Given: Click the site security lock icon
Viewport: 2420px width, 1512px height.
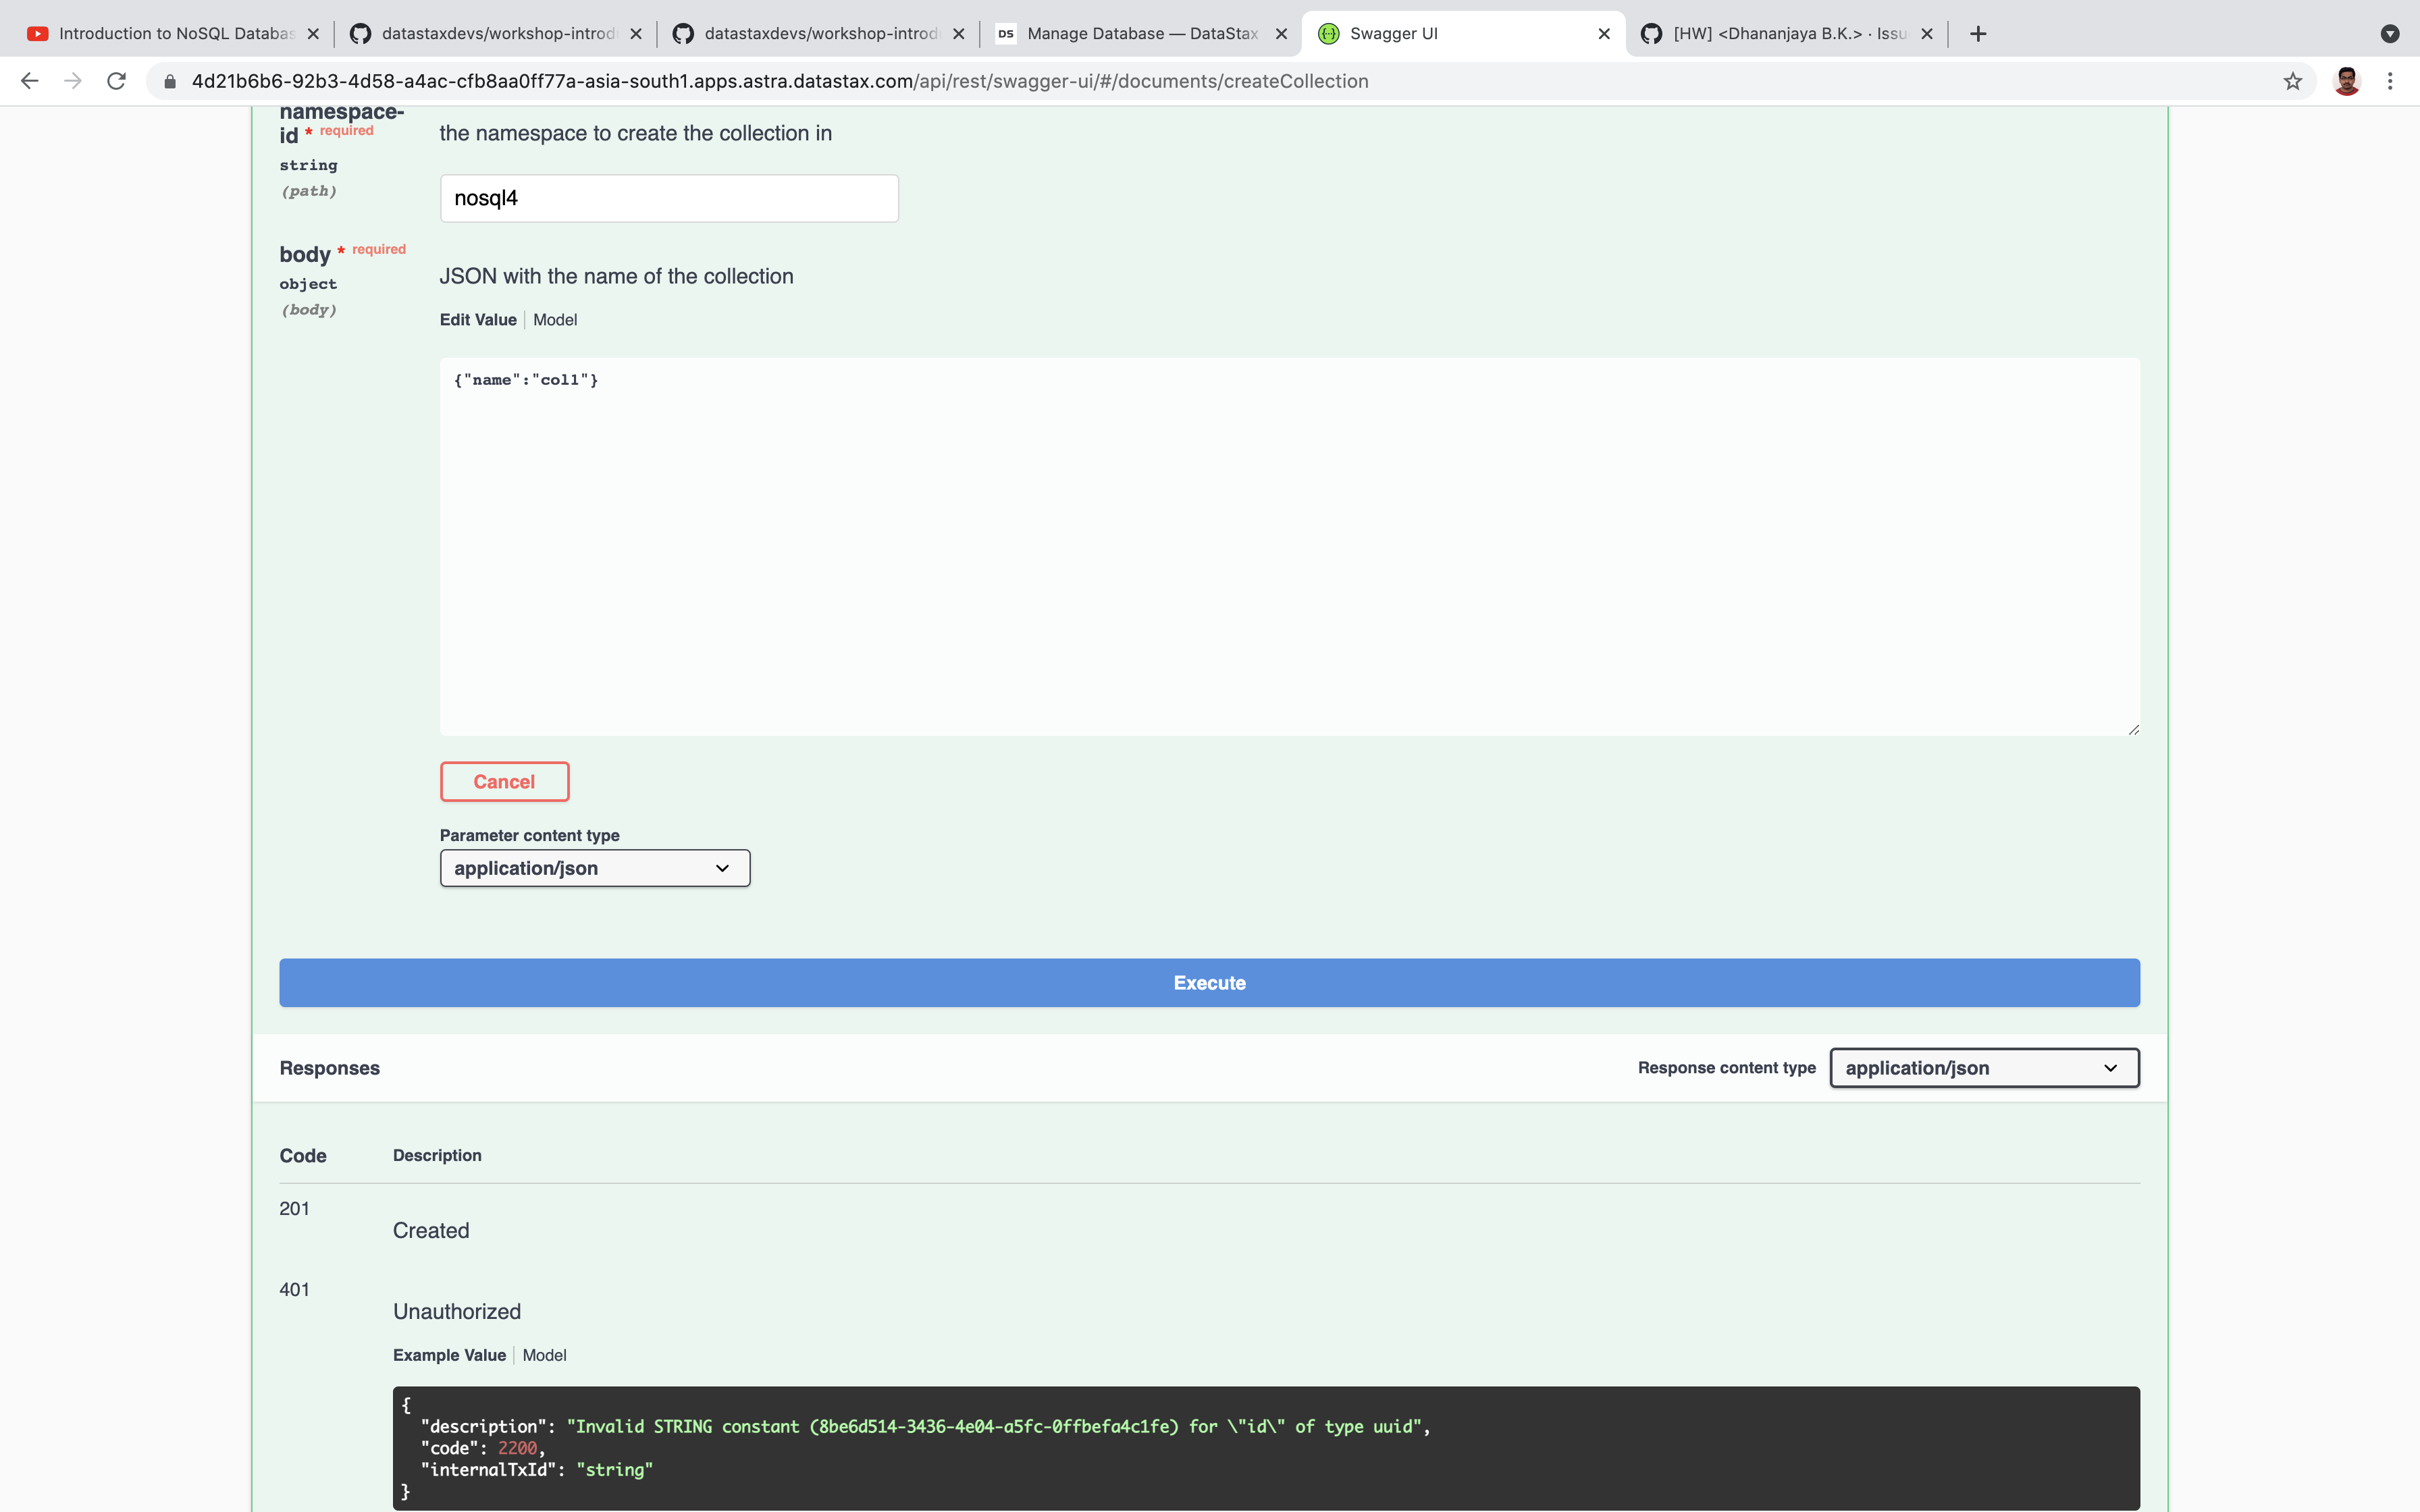Looking at the screenshot, I should pos(168,81).
